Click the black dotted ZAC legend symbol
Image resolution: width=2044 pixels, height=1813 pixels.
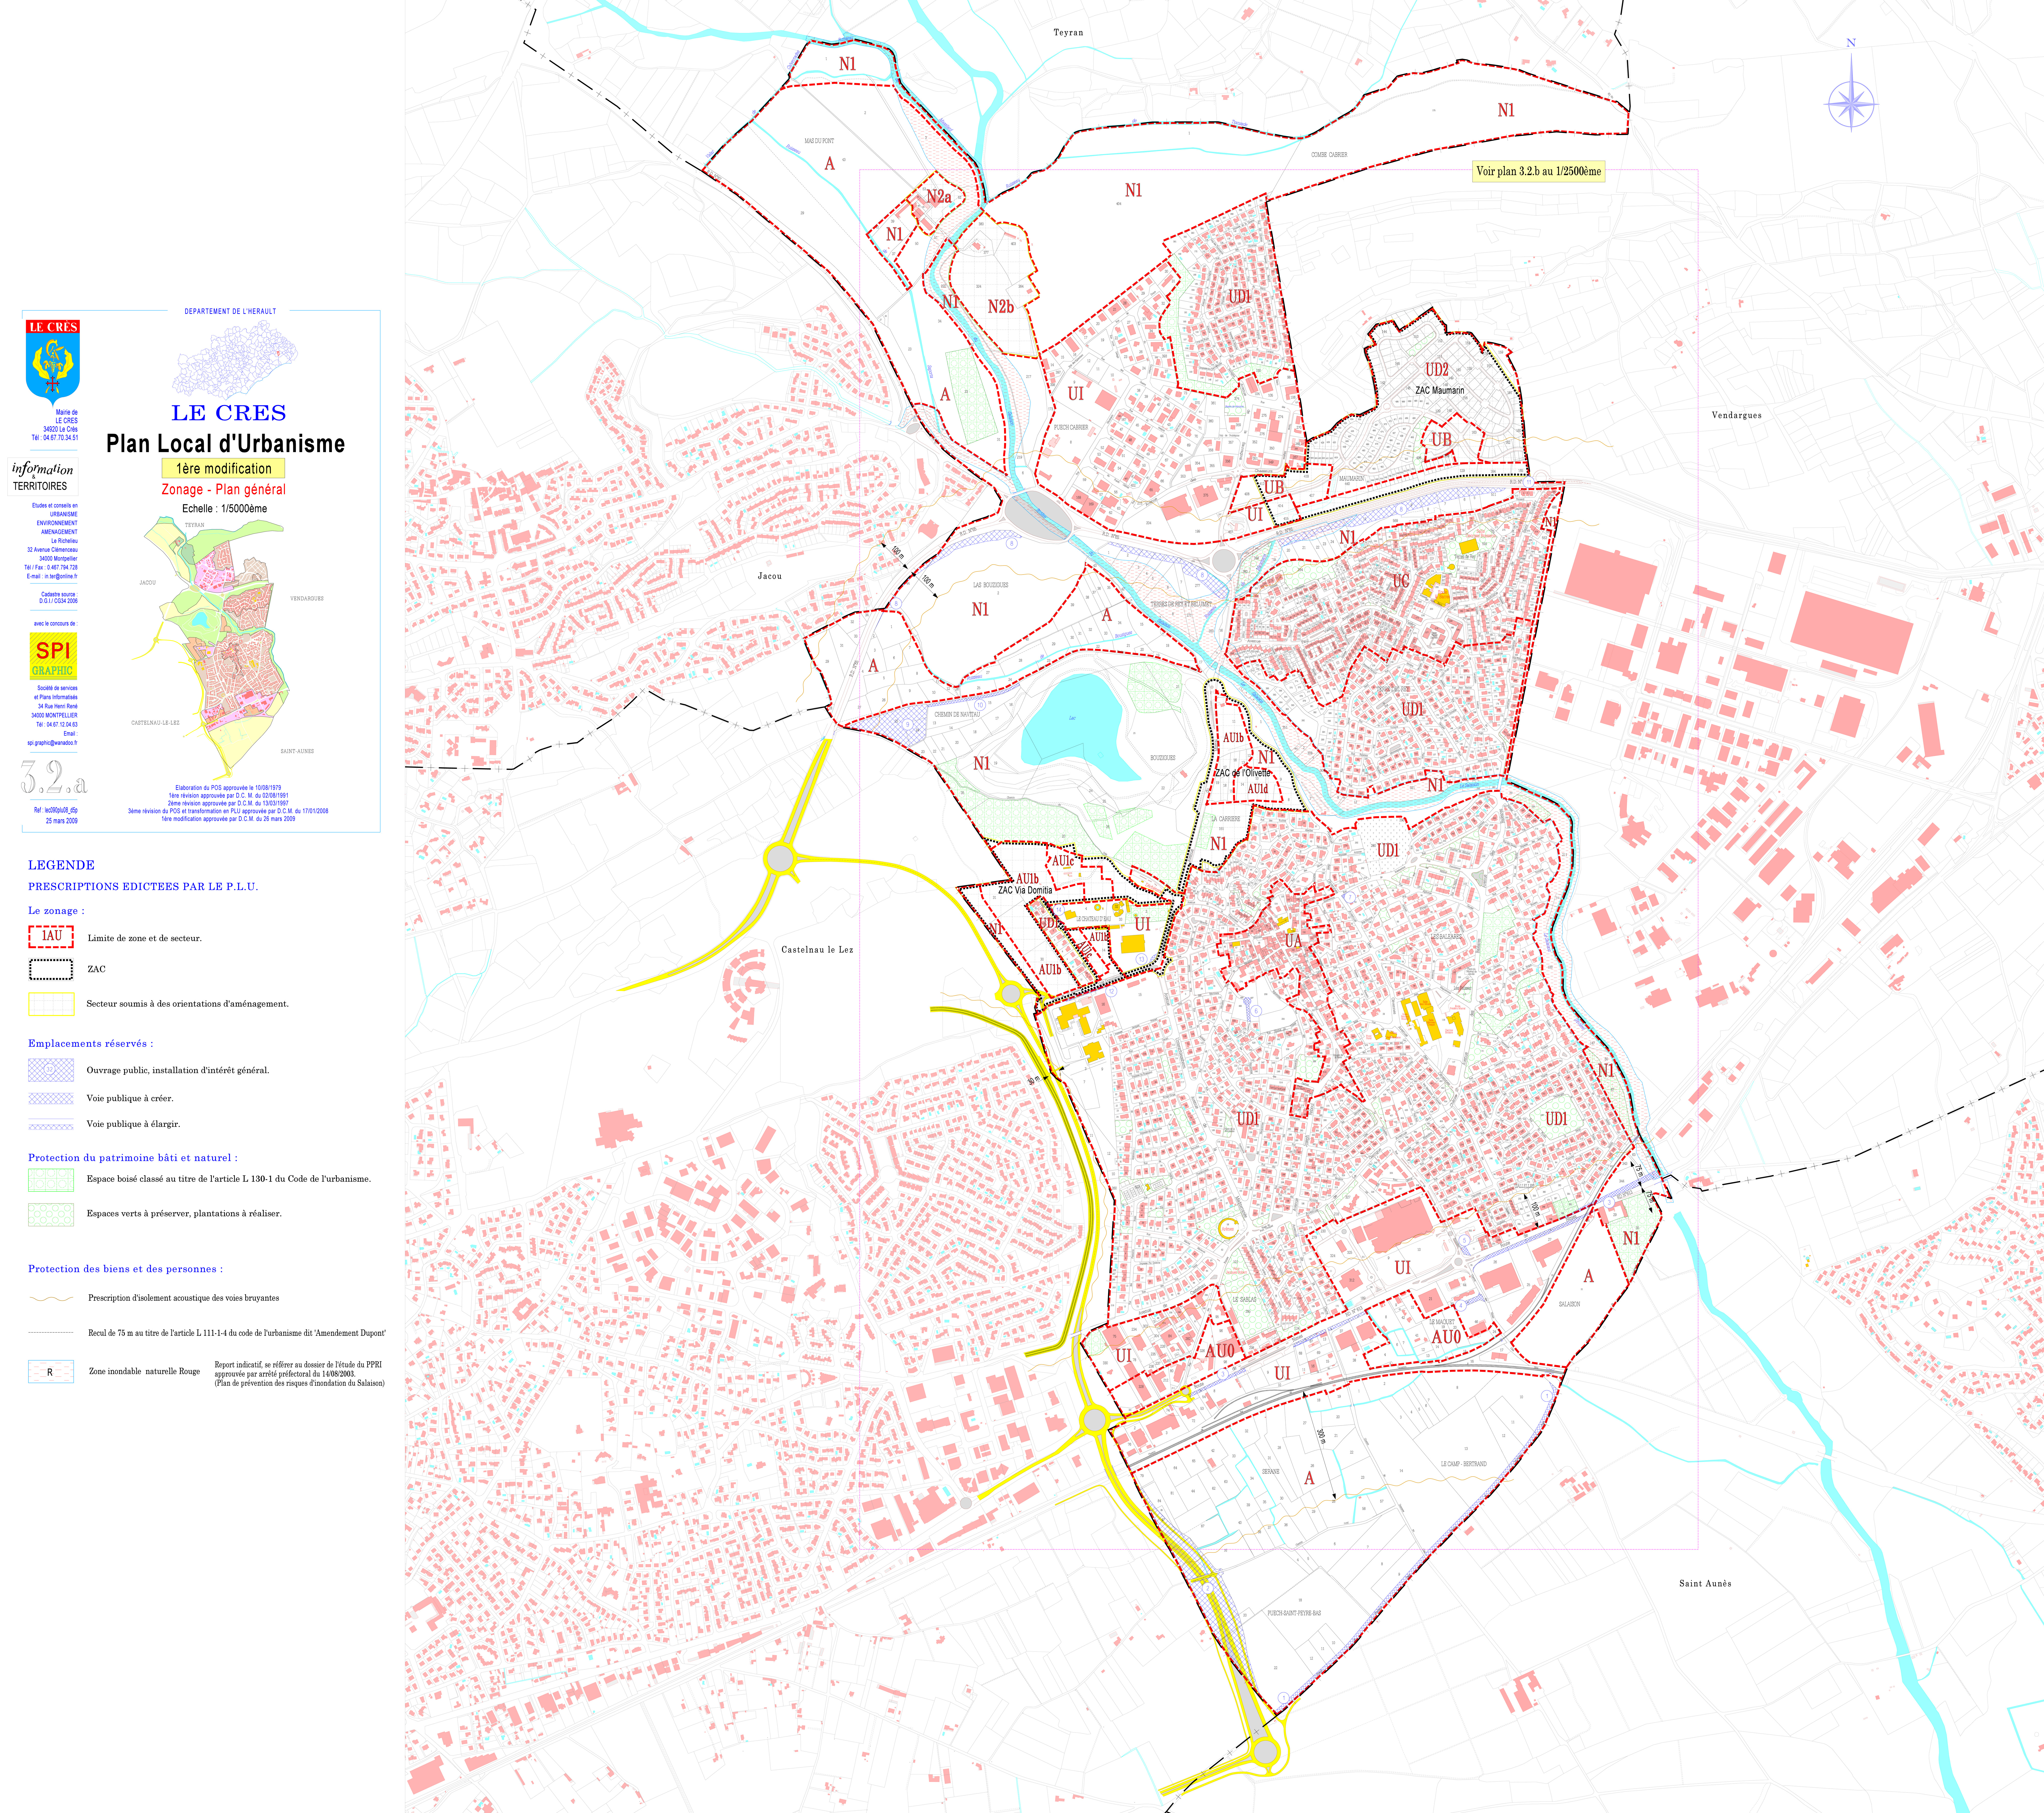click(51, 969)
